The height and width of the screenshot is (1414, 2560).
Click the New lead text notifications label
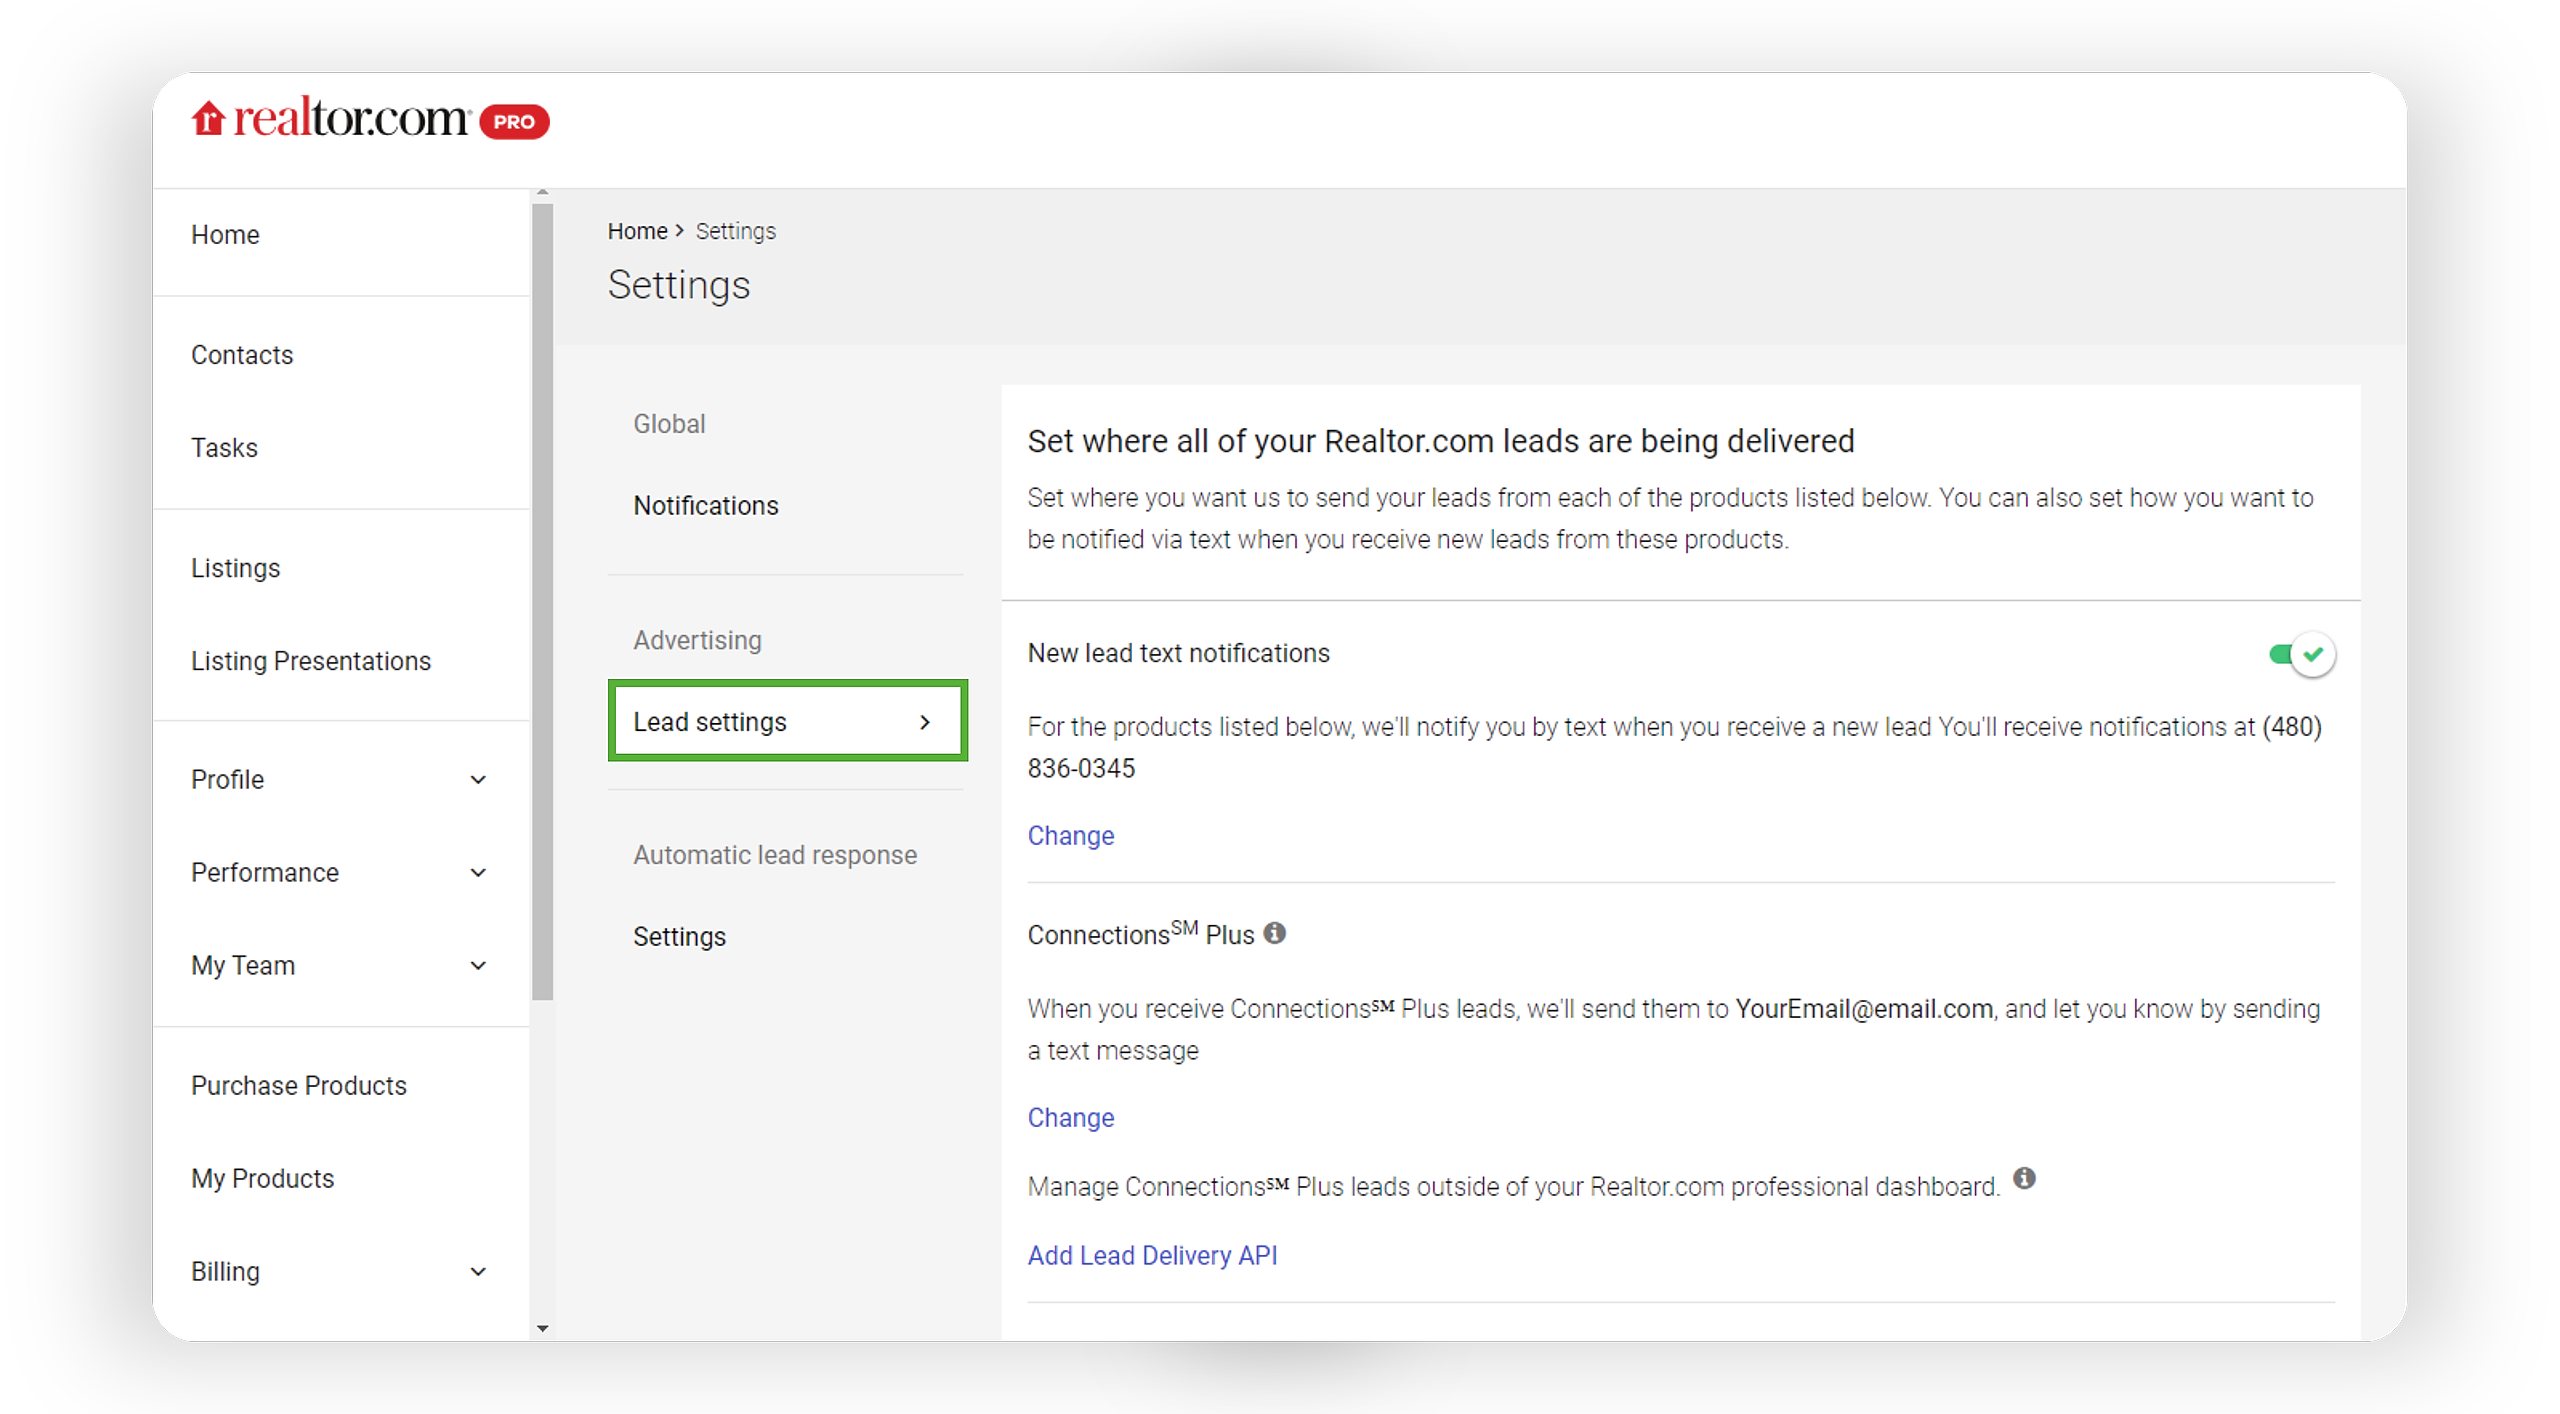point(1178,653)
